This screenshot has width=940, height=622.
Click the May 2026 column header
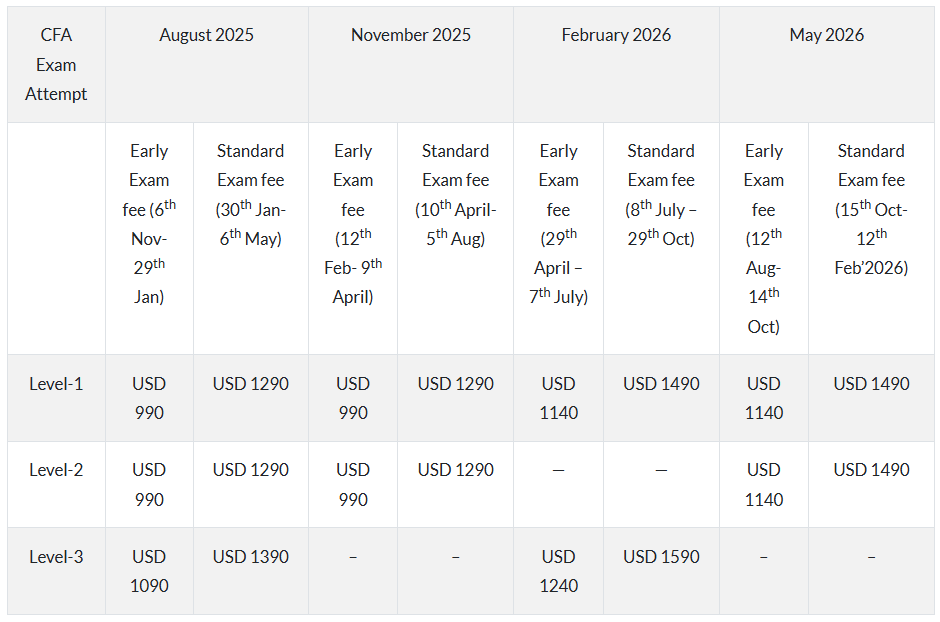(826, 35)
